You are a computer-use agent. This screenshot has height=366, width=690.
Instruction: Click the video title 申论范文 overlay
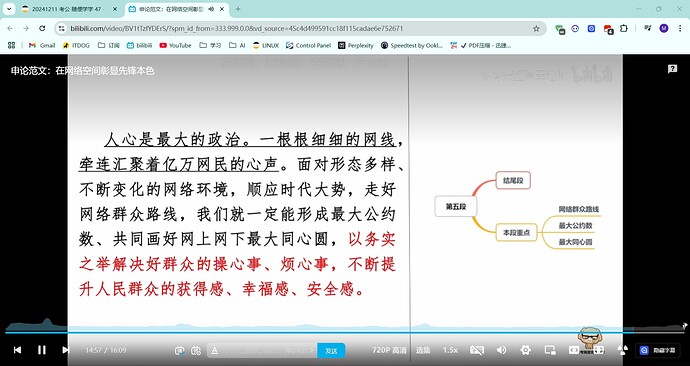(x=83, y=70)
